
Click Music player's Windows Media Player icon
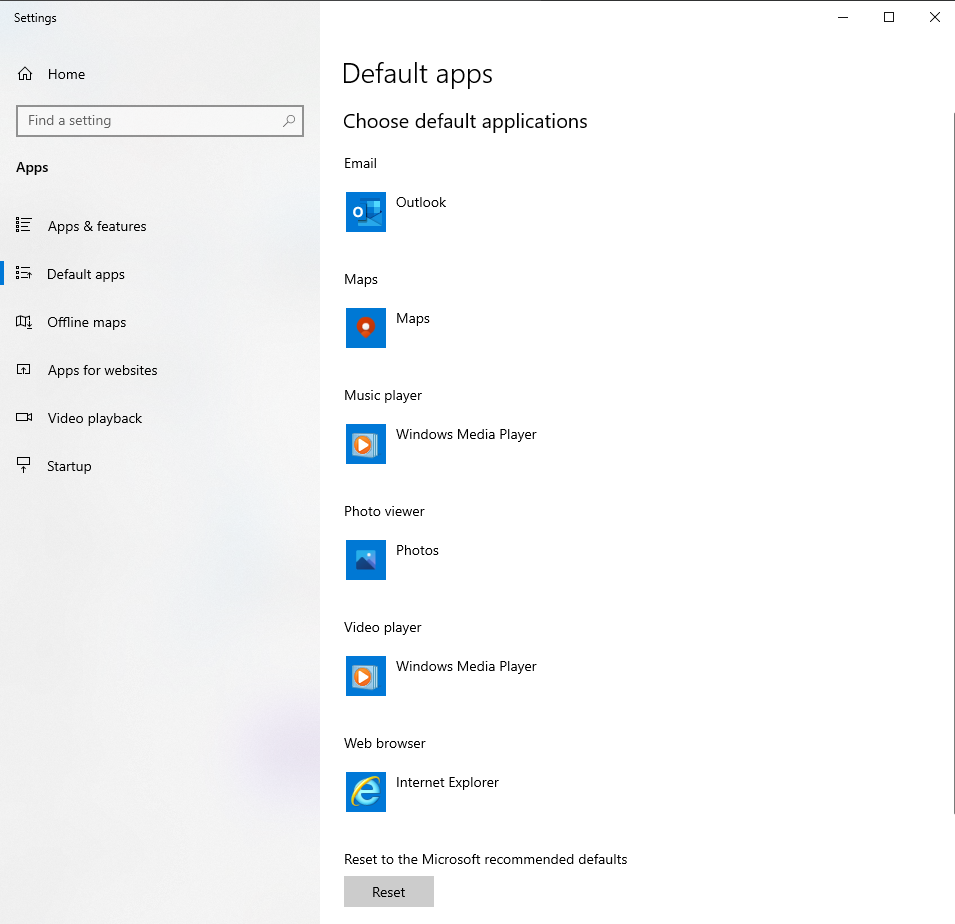pyautogui.click(x=365, y=444)
